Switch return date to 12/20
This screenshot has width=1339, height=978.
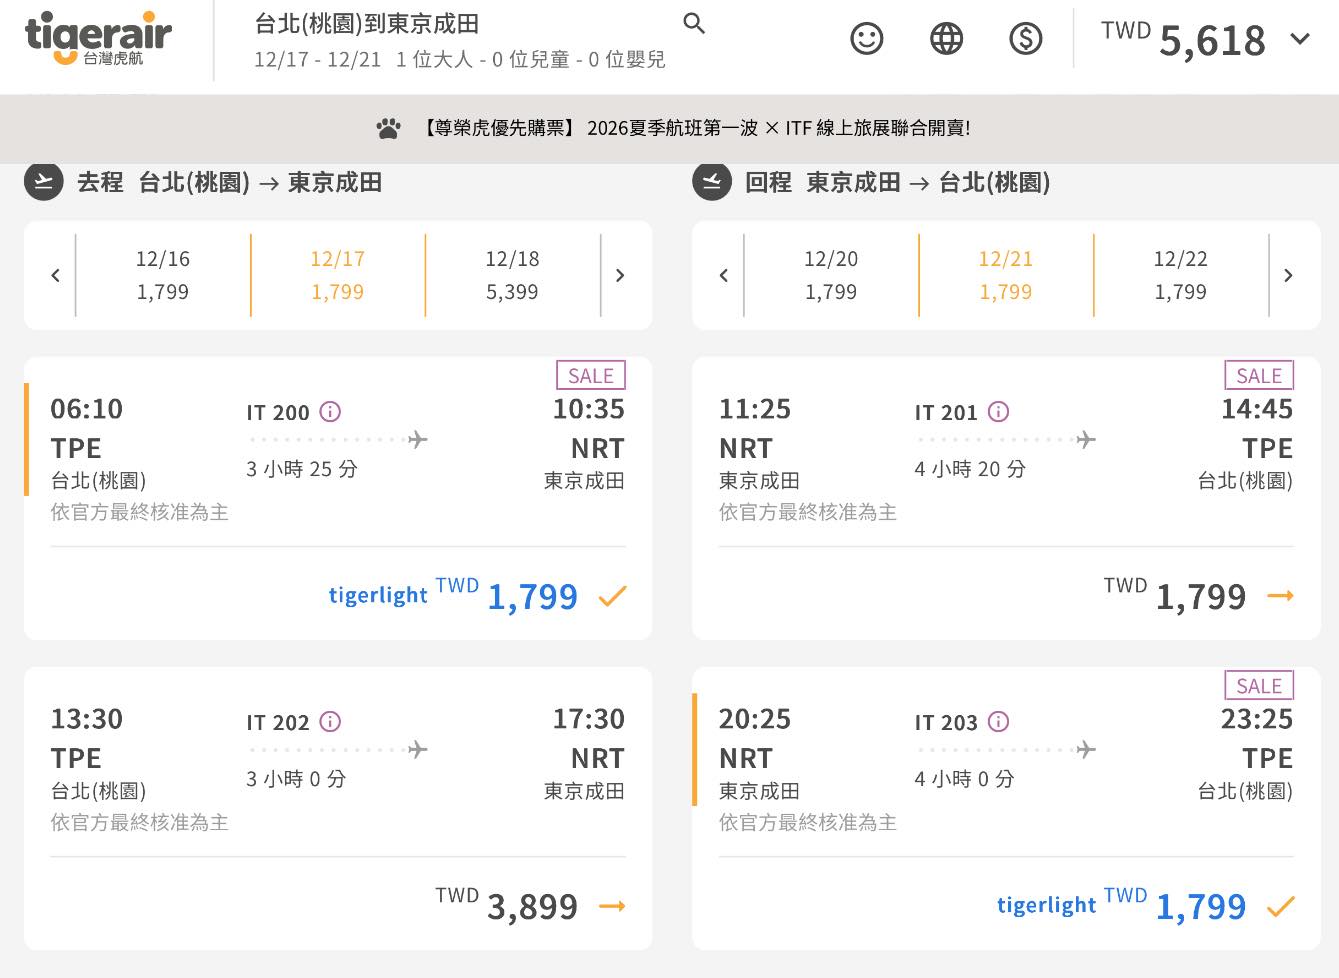[x=831, y=275]
